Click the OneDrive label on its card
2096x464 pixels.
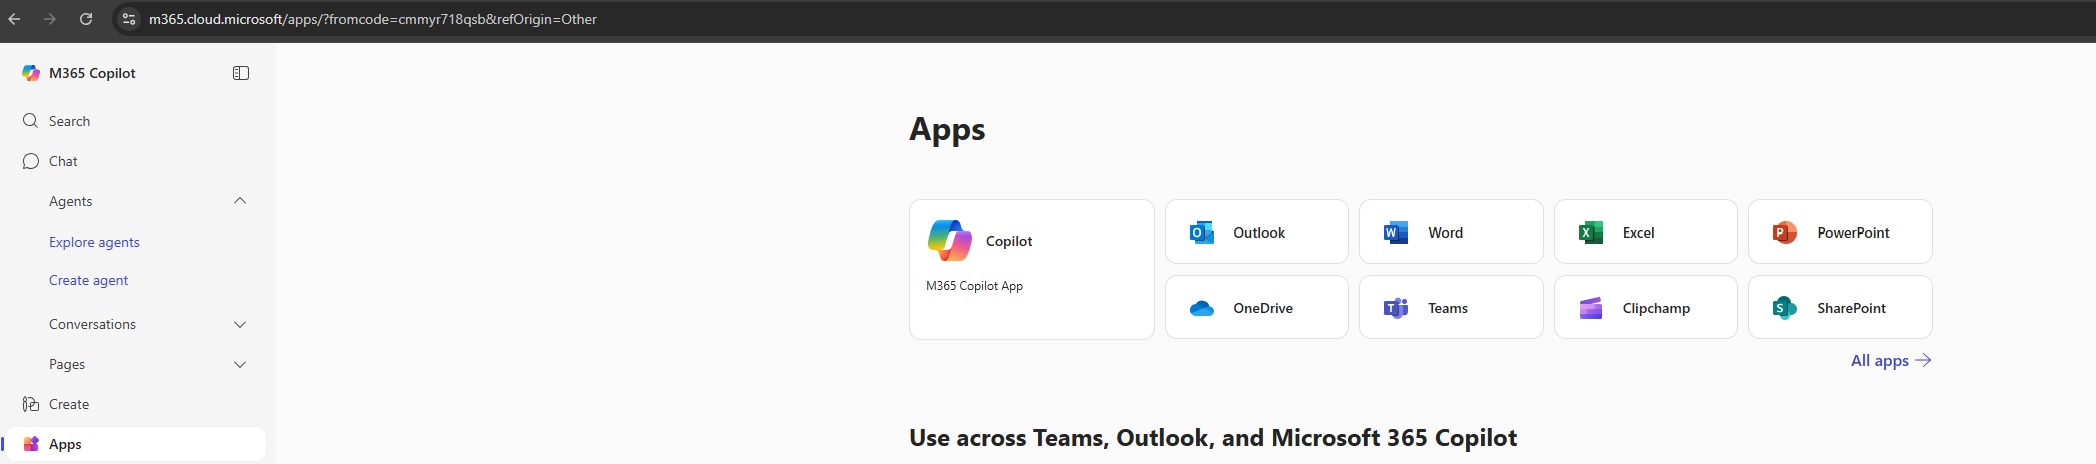(1263, 308)
